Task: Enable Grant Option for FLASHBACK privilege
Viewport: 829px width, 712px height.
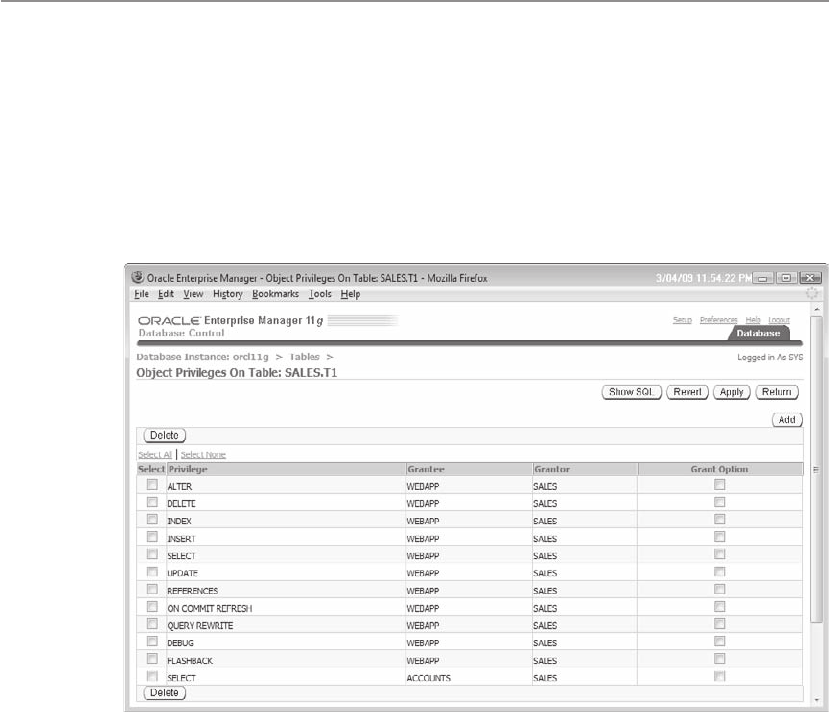Action: [x=720, y=659]
